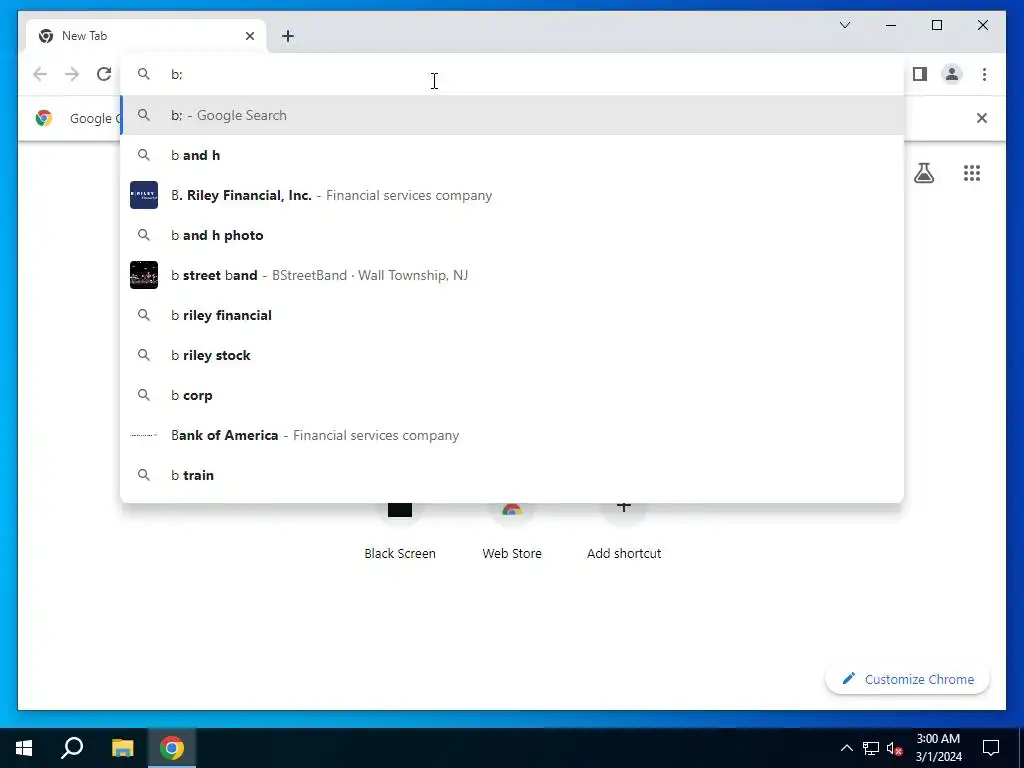Click Add shortcut

(x=624, y=532)
